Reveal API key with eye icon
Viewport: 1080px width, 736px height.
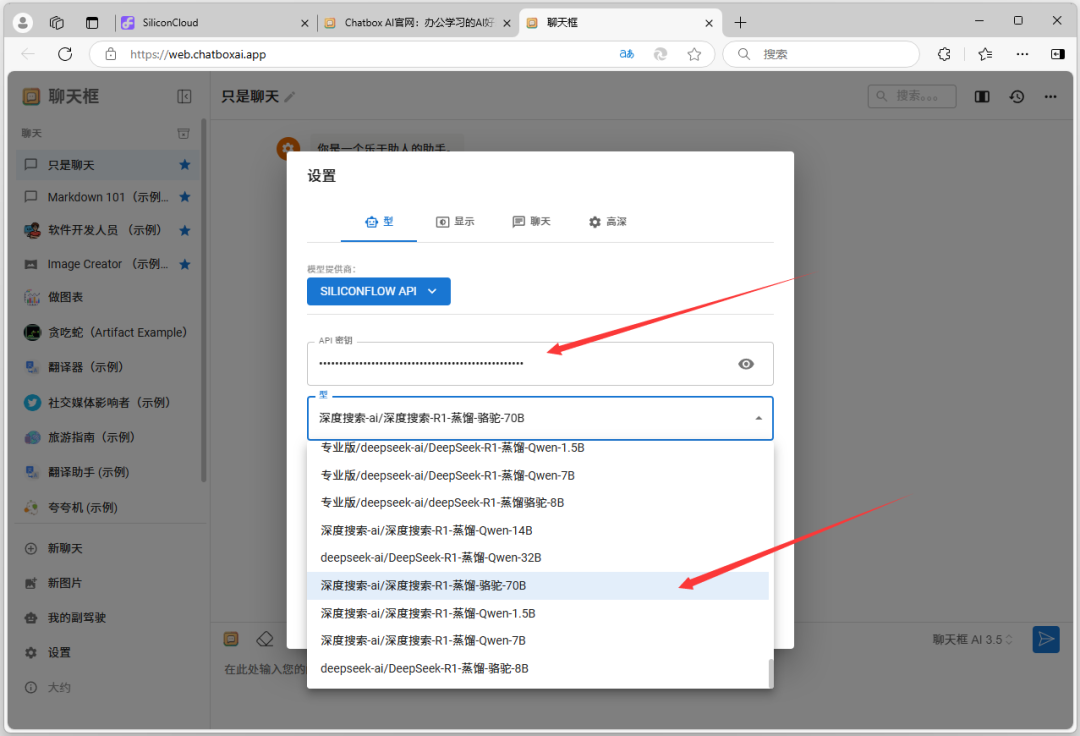click(x=745, y=364)
